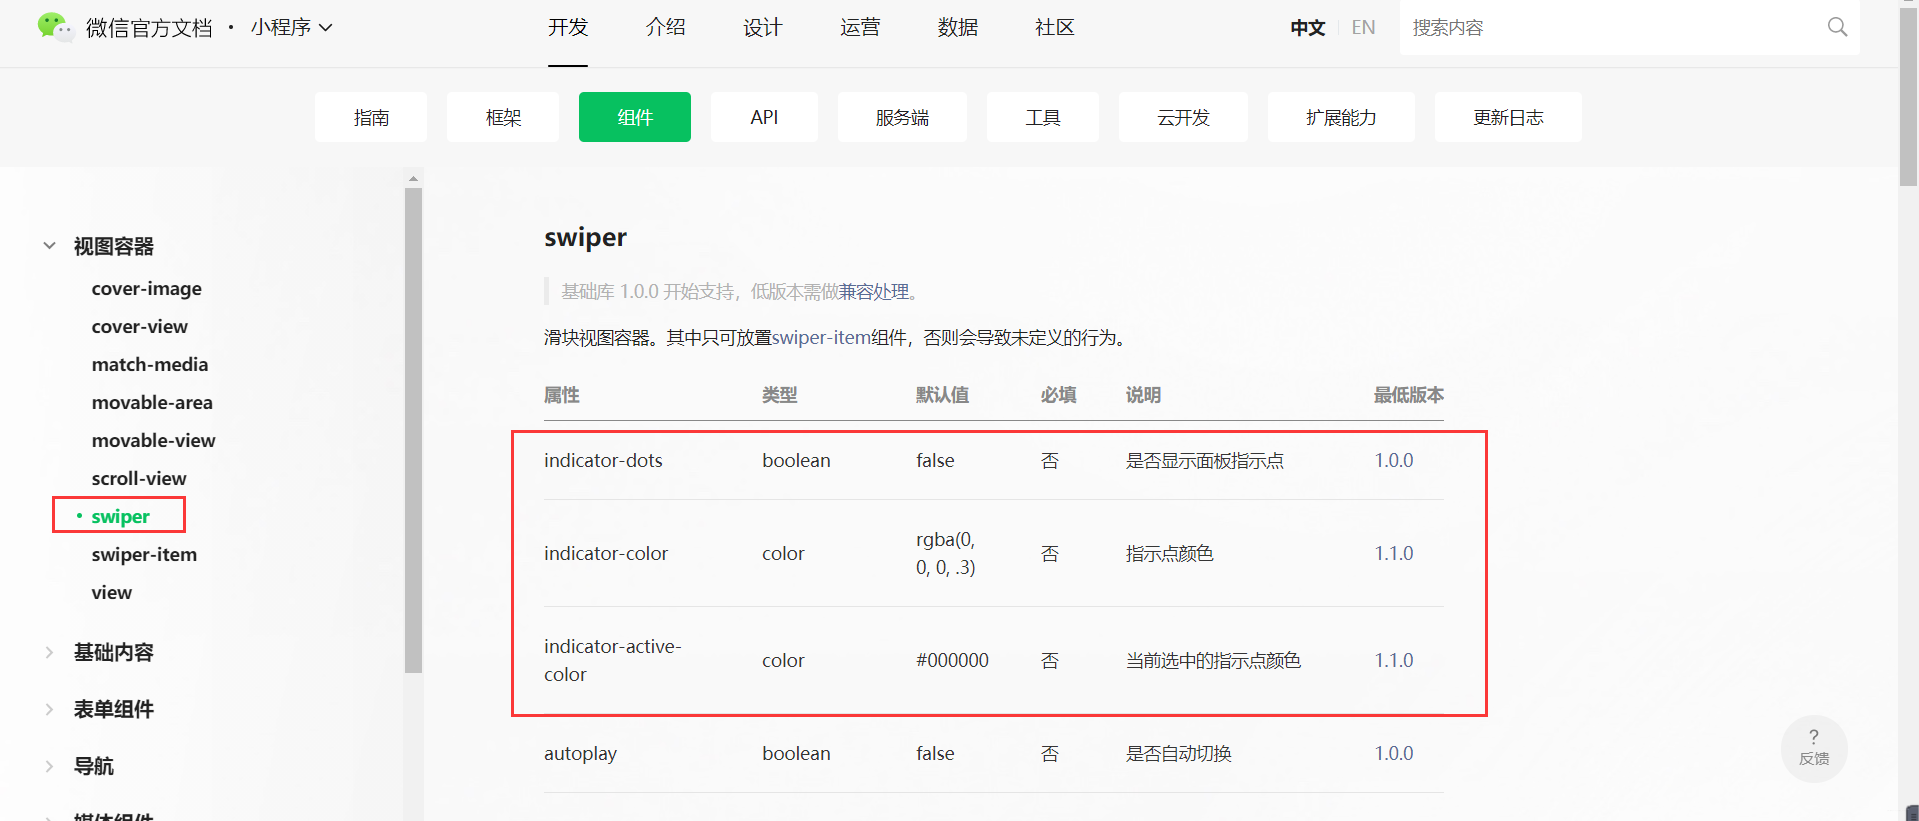
Task: Select swiper in sidebar
Action: point(120,516)
